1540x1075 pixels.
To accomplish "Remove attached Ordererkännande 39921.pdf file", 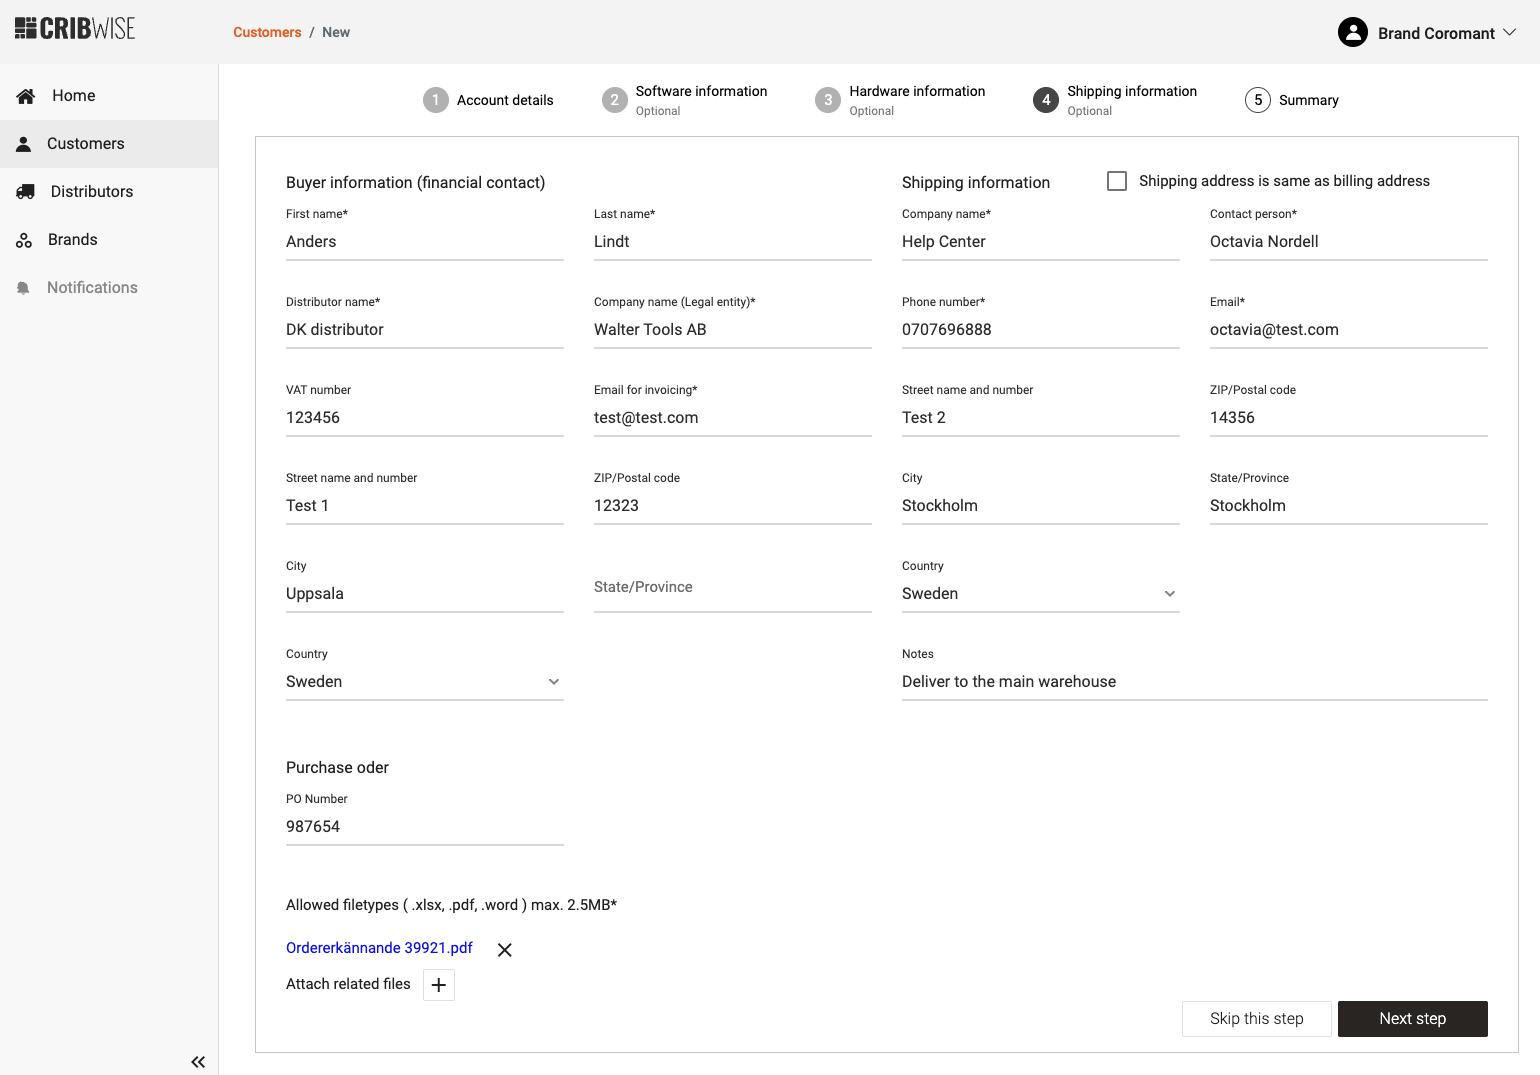I will pos(505,950).
